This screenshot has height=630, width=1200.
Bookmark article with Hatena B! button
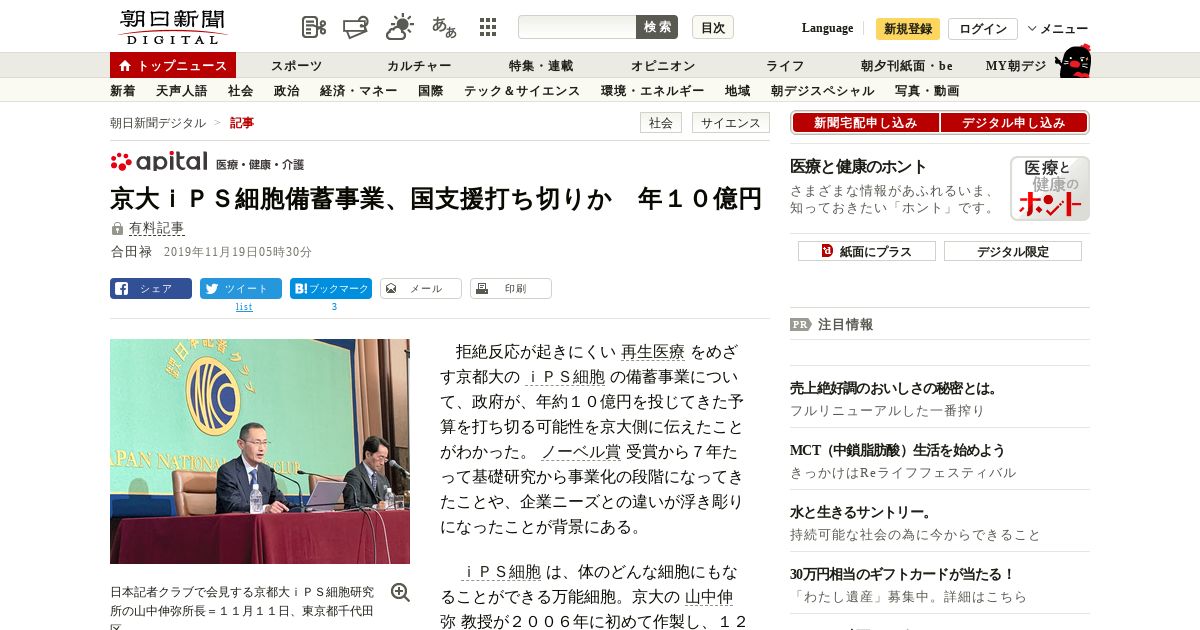(331, 289)
